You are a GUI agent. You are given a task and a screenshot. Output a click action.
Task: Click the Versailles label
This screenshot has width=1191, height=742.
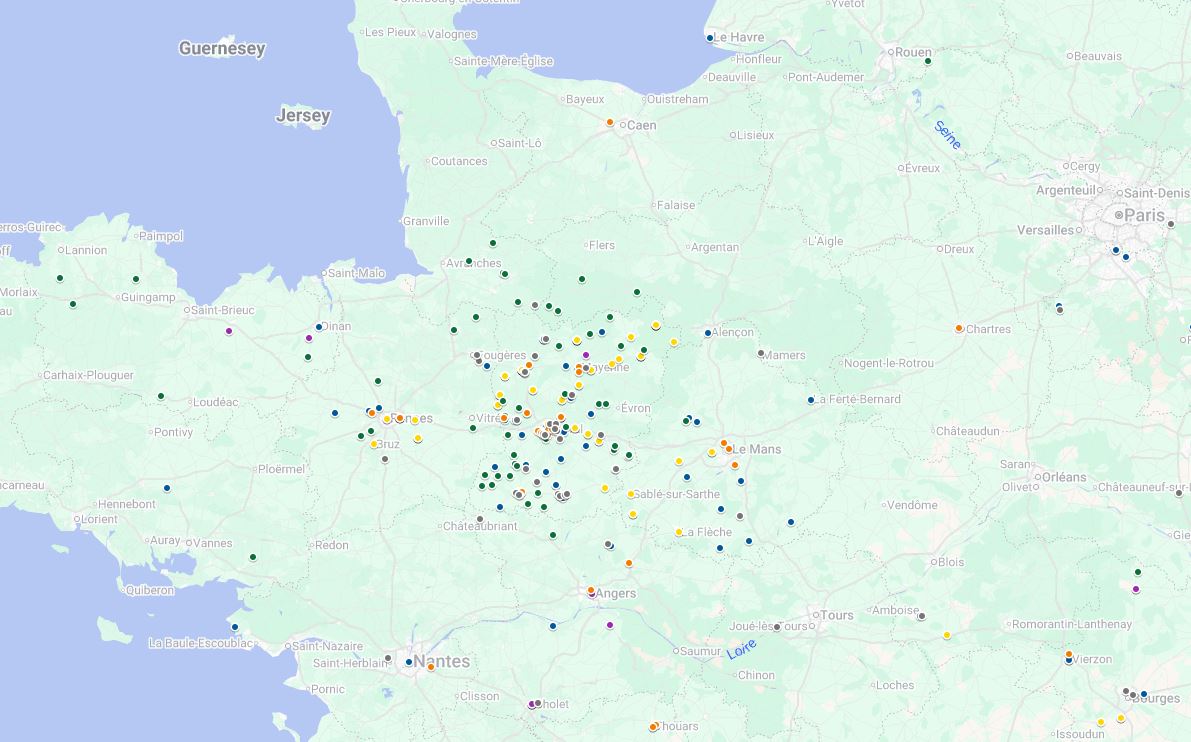pos(1045,229)
